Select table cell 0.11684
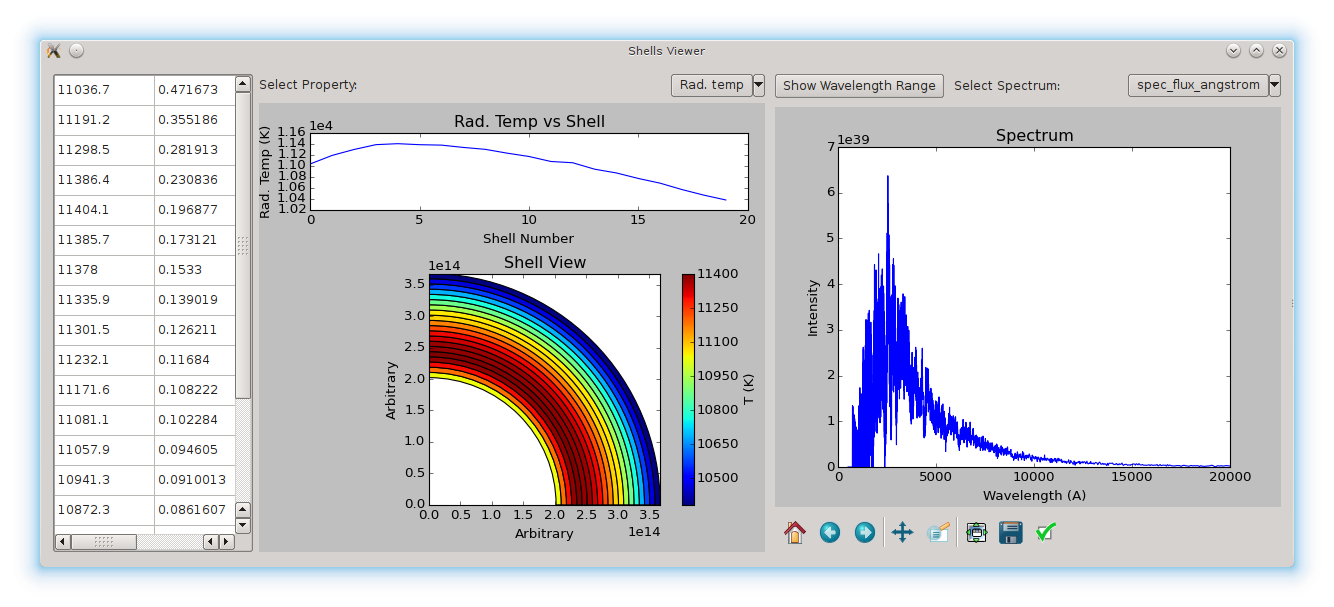This screenshot has height=607, width=1334. click(195, 360)
